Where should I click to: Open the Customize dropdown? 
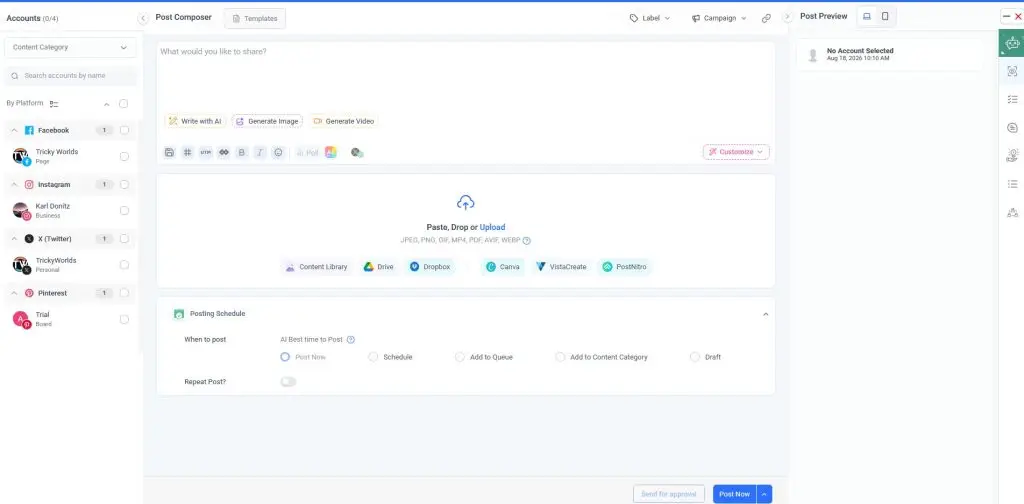[x=736, y=152]
